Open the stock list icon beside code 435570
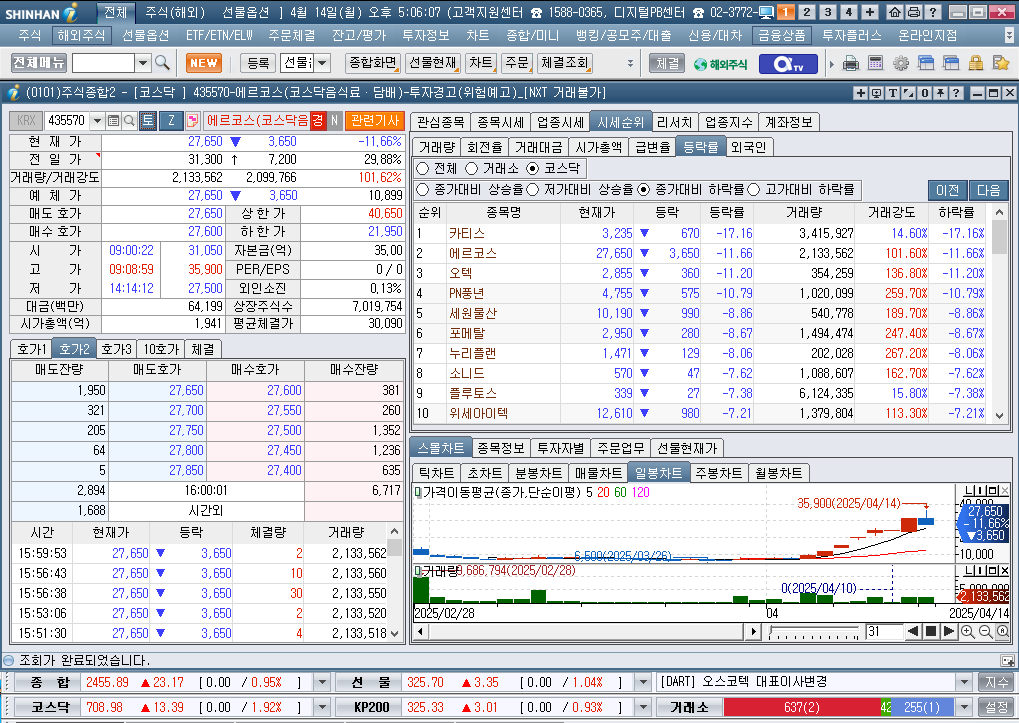The width and height of the screenshot is (1019, 723). 113,120
